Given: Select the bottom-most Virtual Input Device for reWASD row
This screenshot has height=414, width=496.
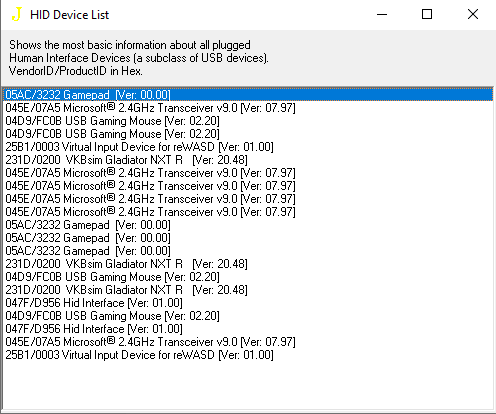Looking at the screenshot, I should (x=248, y=355).
